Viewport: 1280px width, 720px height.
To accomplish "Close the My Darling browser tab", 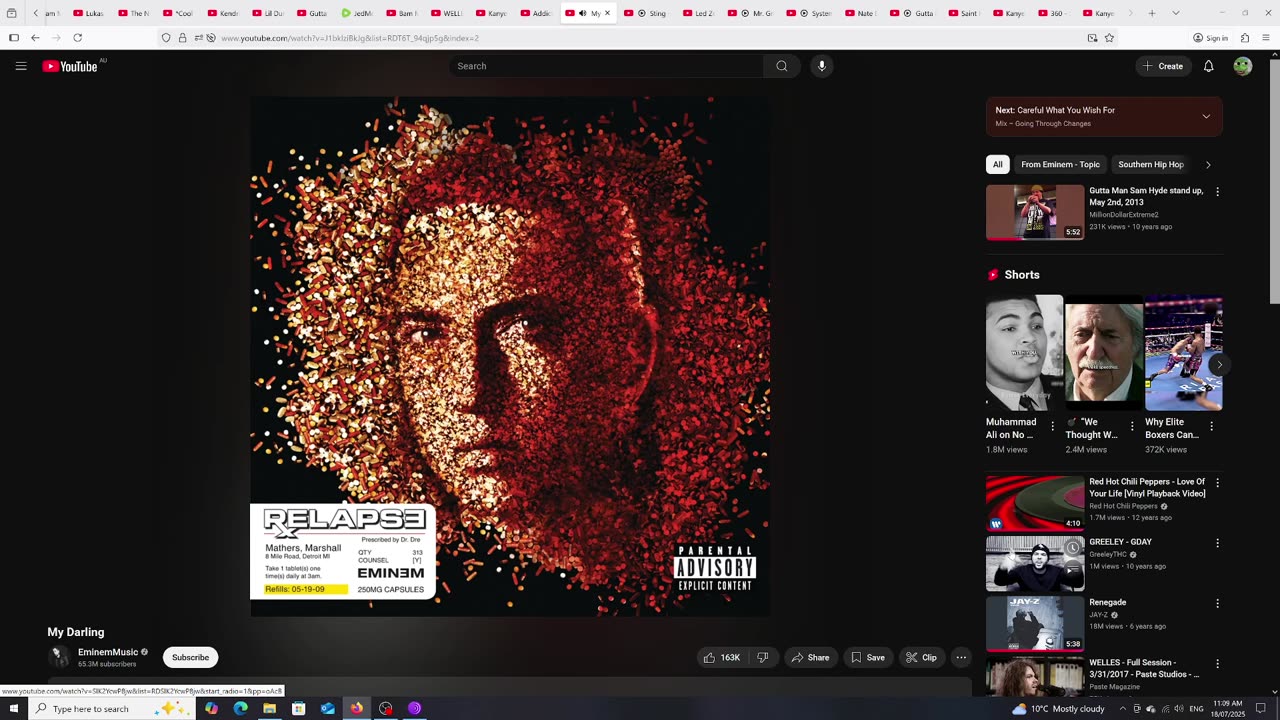I will pos(607,13).
